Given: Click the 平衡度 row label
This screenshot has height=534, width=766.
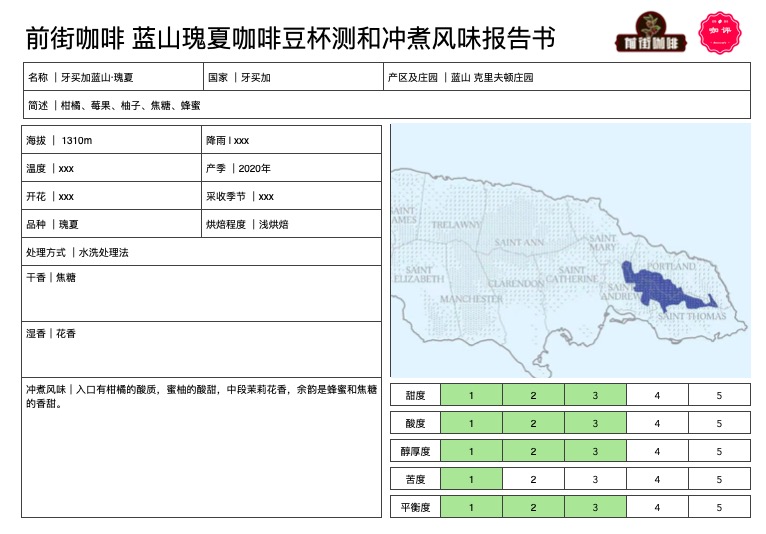Looking at the screenshot, I should coord(415,507).
